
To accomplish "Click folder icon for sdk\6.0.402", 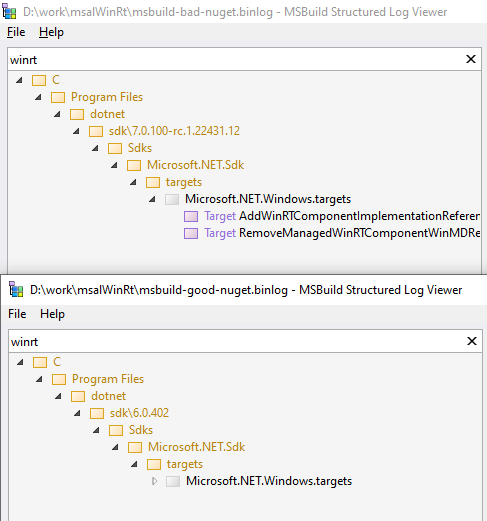I will coord(97,413).
